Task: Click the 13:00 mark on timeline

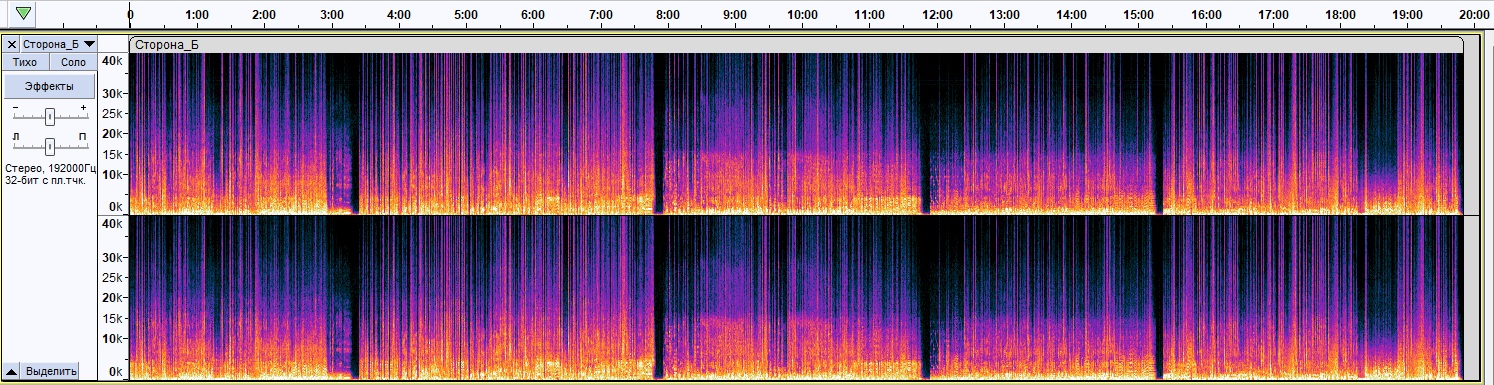Action: (1004, 15)
